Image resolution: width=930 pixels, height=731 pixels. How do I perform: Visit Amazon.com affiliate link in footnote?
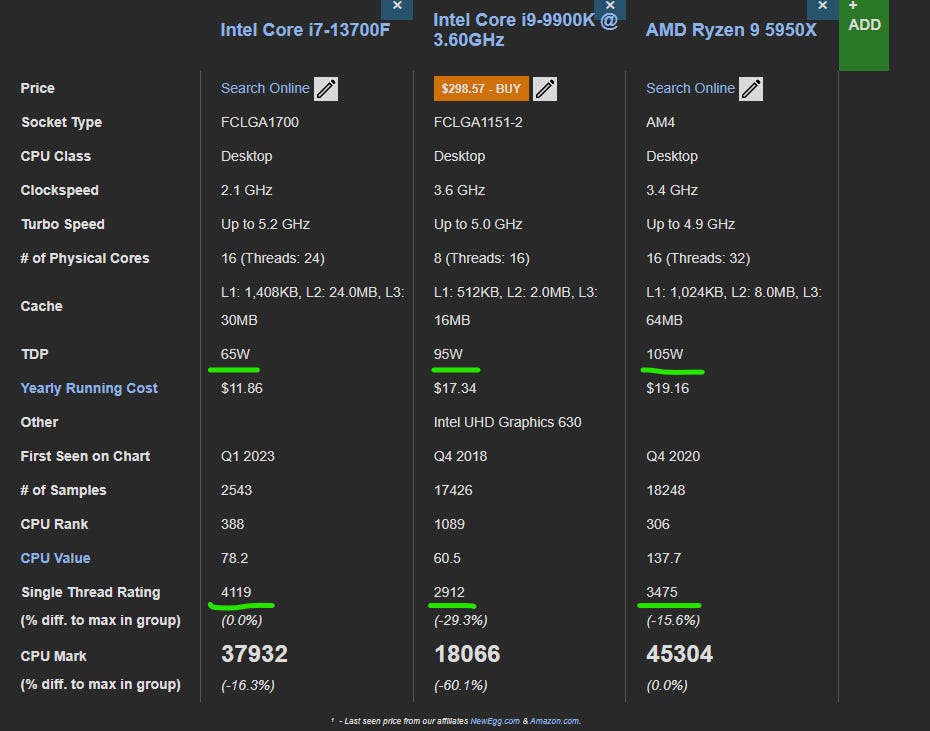coord(555,721)
